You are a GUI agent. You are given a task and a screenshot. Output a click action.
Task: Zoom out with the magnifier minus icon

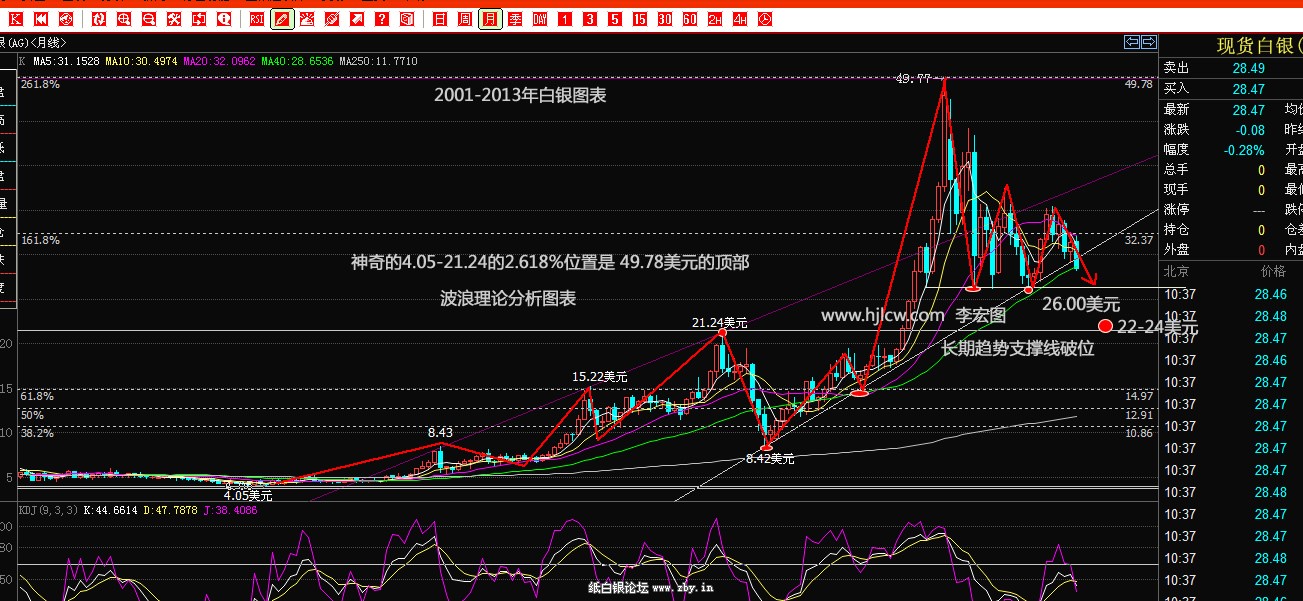point(149,19)
